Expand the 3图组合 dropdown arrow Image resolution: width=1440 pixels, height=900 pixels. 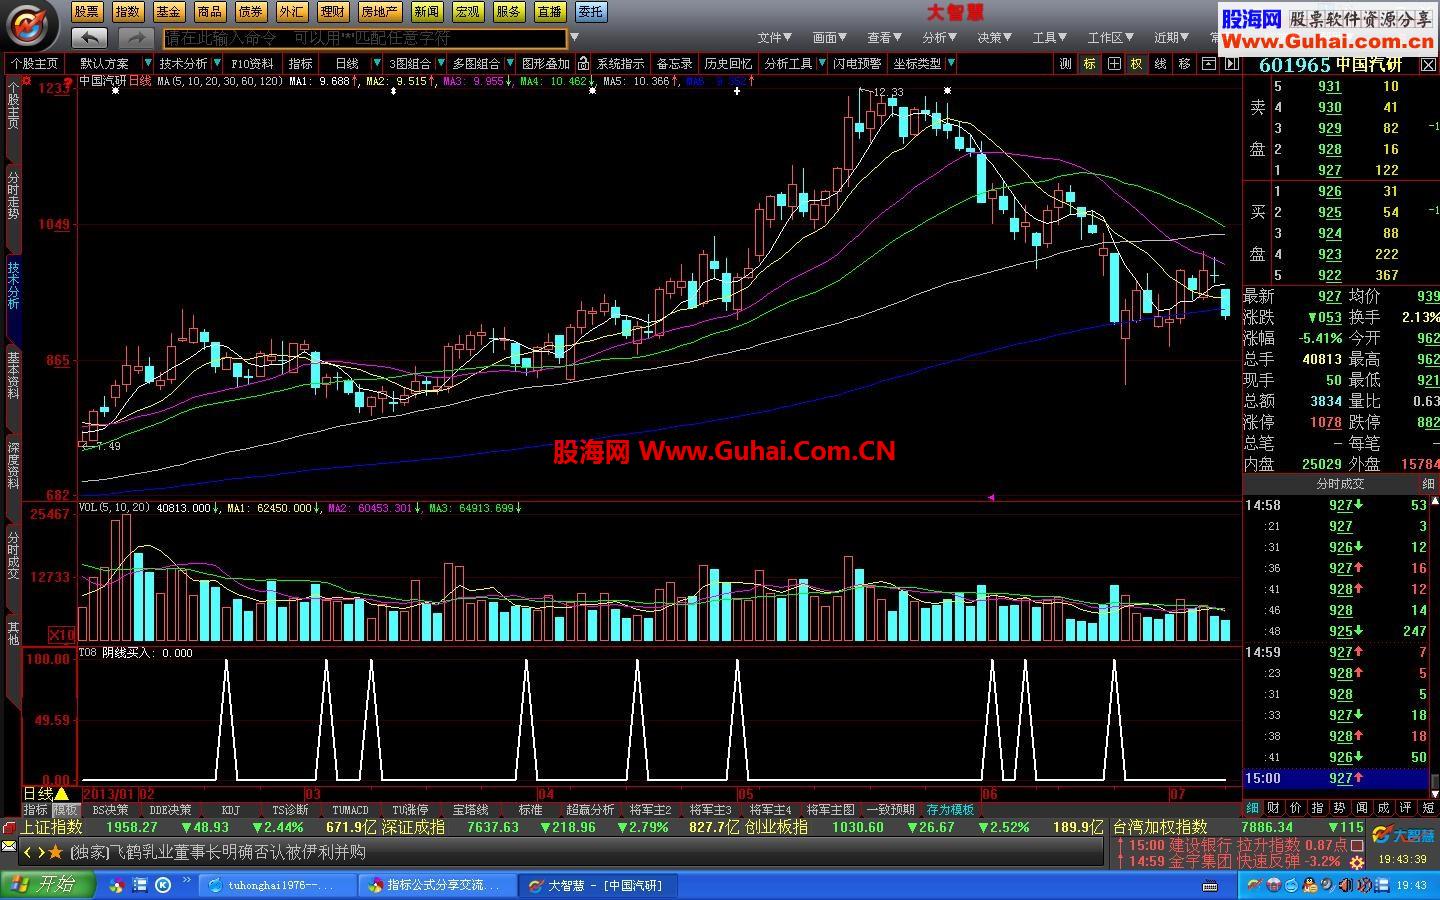[x=441, y=63]
